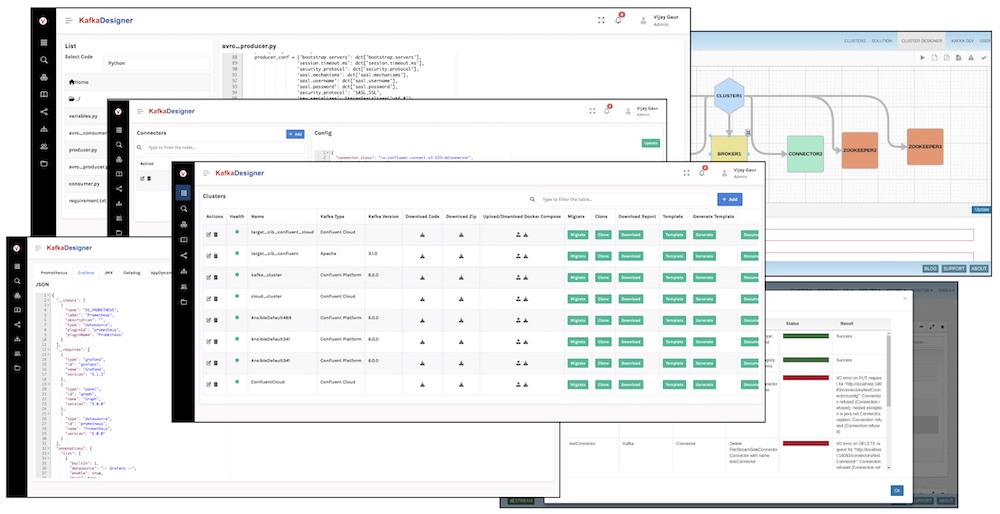Download code for target_cib_confluent_cloud
The width and height of the screenshot is (1000, 514).
(x=422, y=235)
